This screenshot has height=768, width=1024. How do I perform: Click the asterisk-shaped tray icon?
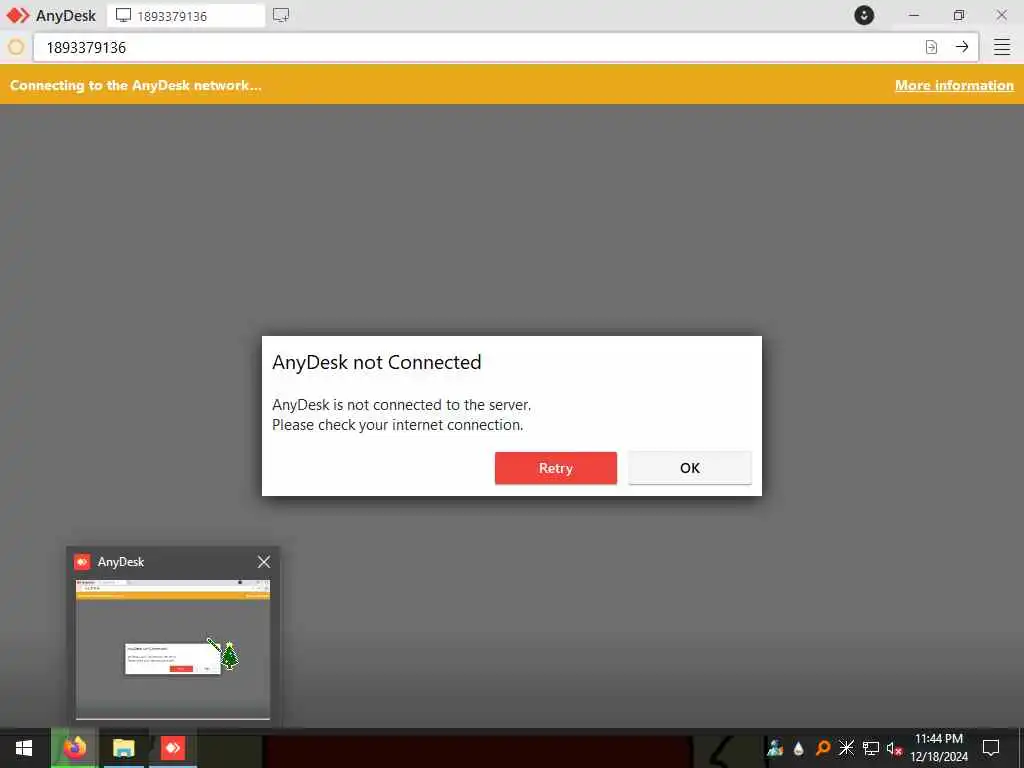(x=846, y=748)
